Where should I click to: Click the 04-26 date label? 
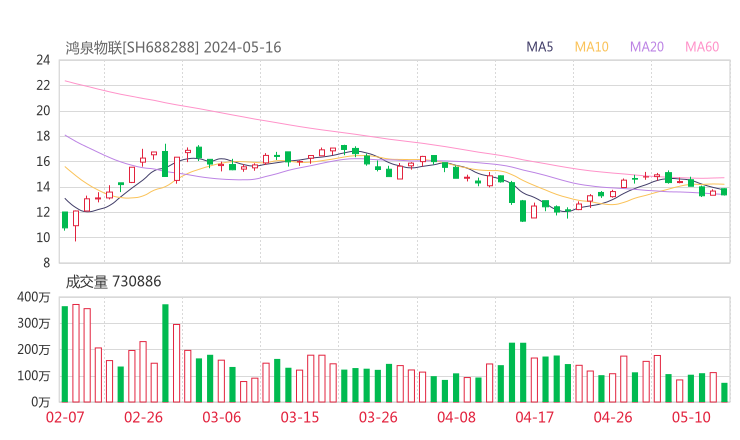point(613,417)
